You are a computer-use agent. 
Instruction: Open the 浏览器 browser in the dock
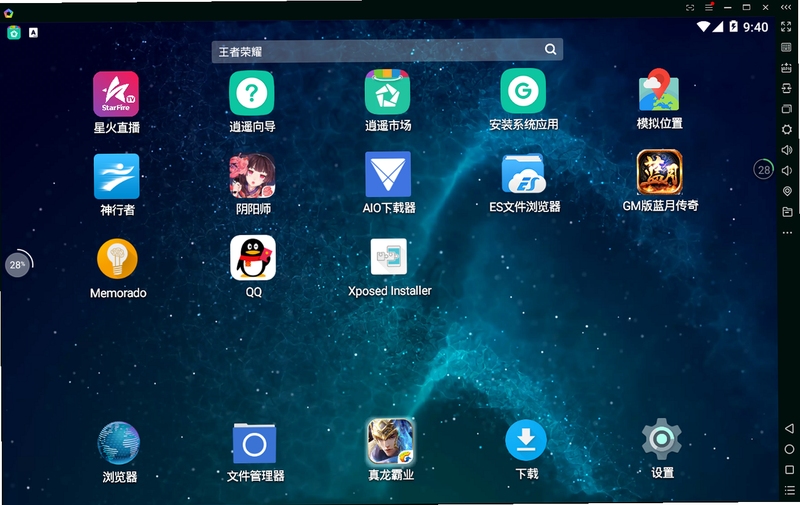tap(118, 444)
